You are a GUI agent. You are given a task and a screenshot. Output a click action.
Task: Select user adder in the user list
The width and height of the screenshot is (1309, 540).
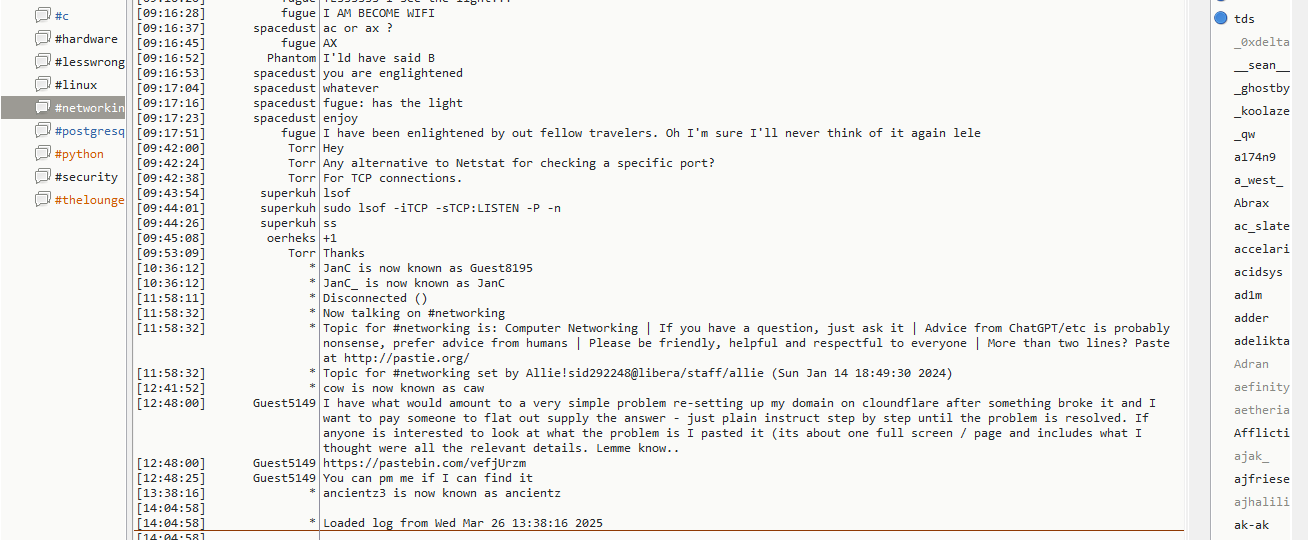click(x=1250, y=318)
